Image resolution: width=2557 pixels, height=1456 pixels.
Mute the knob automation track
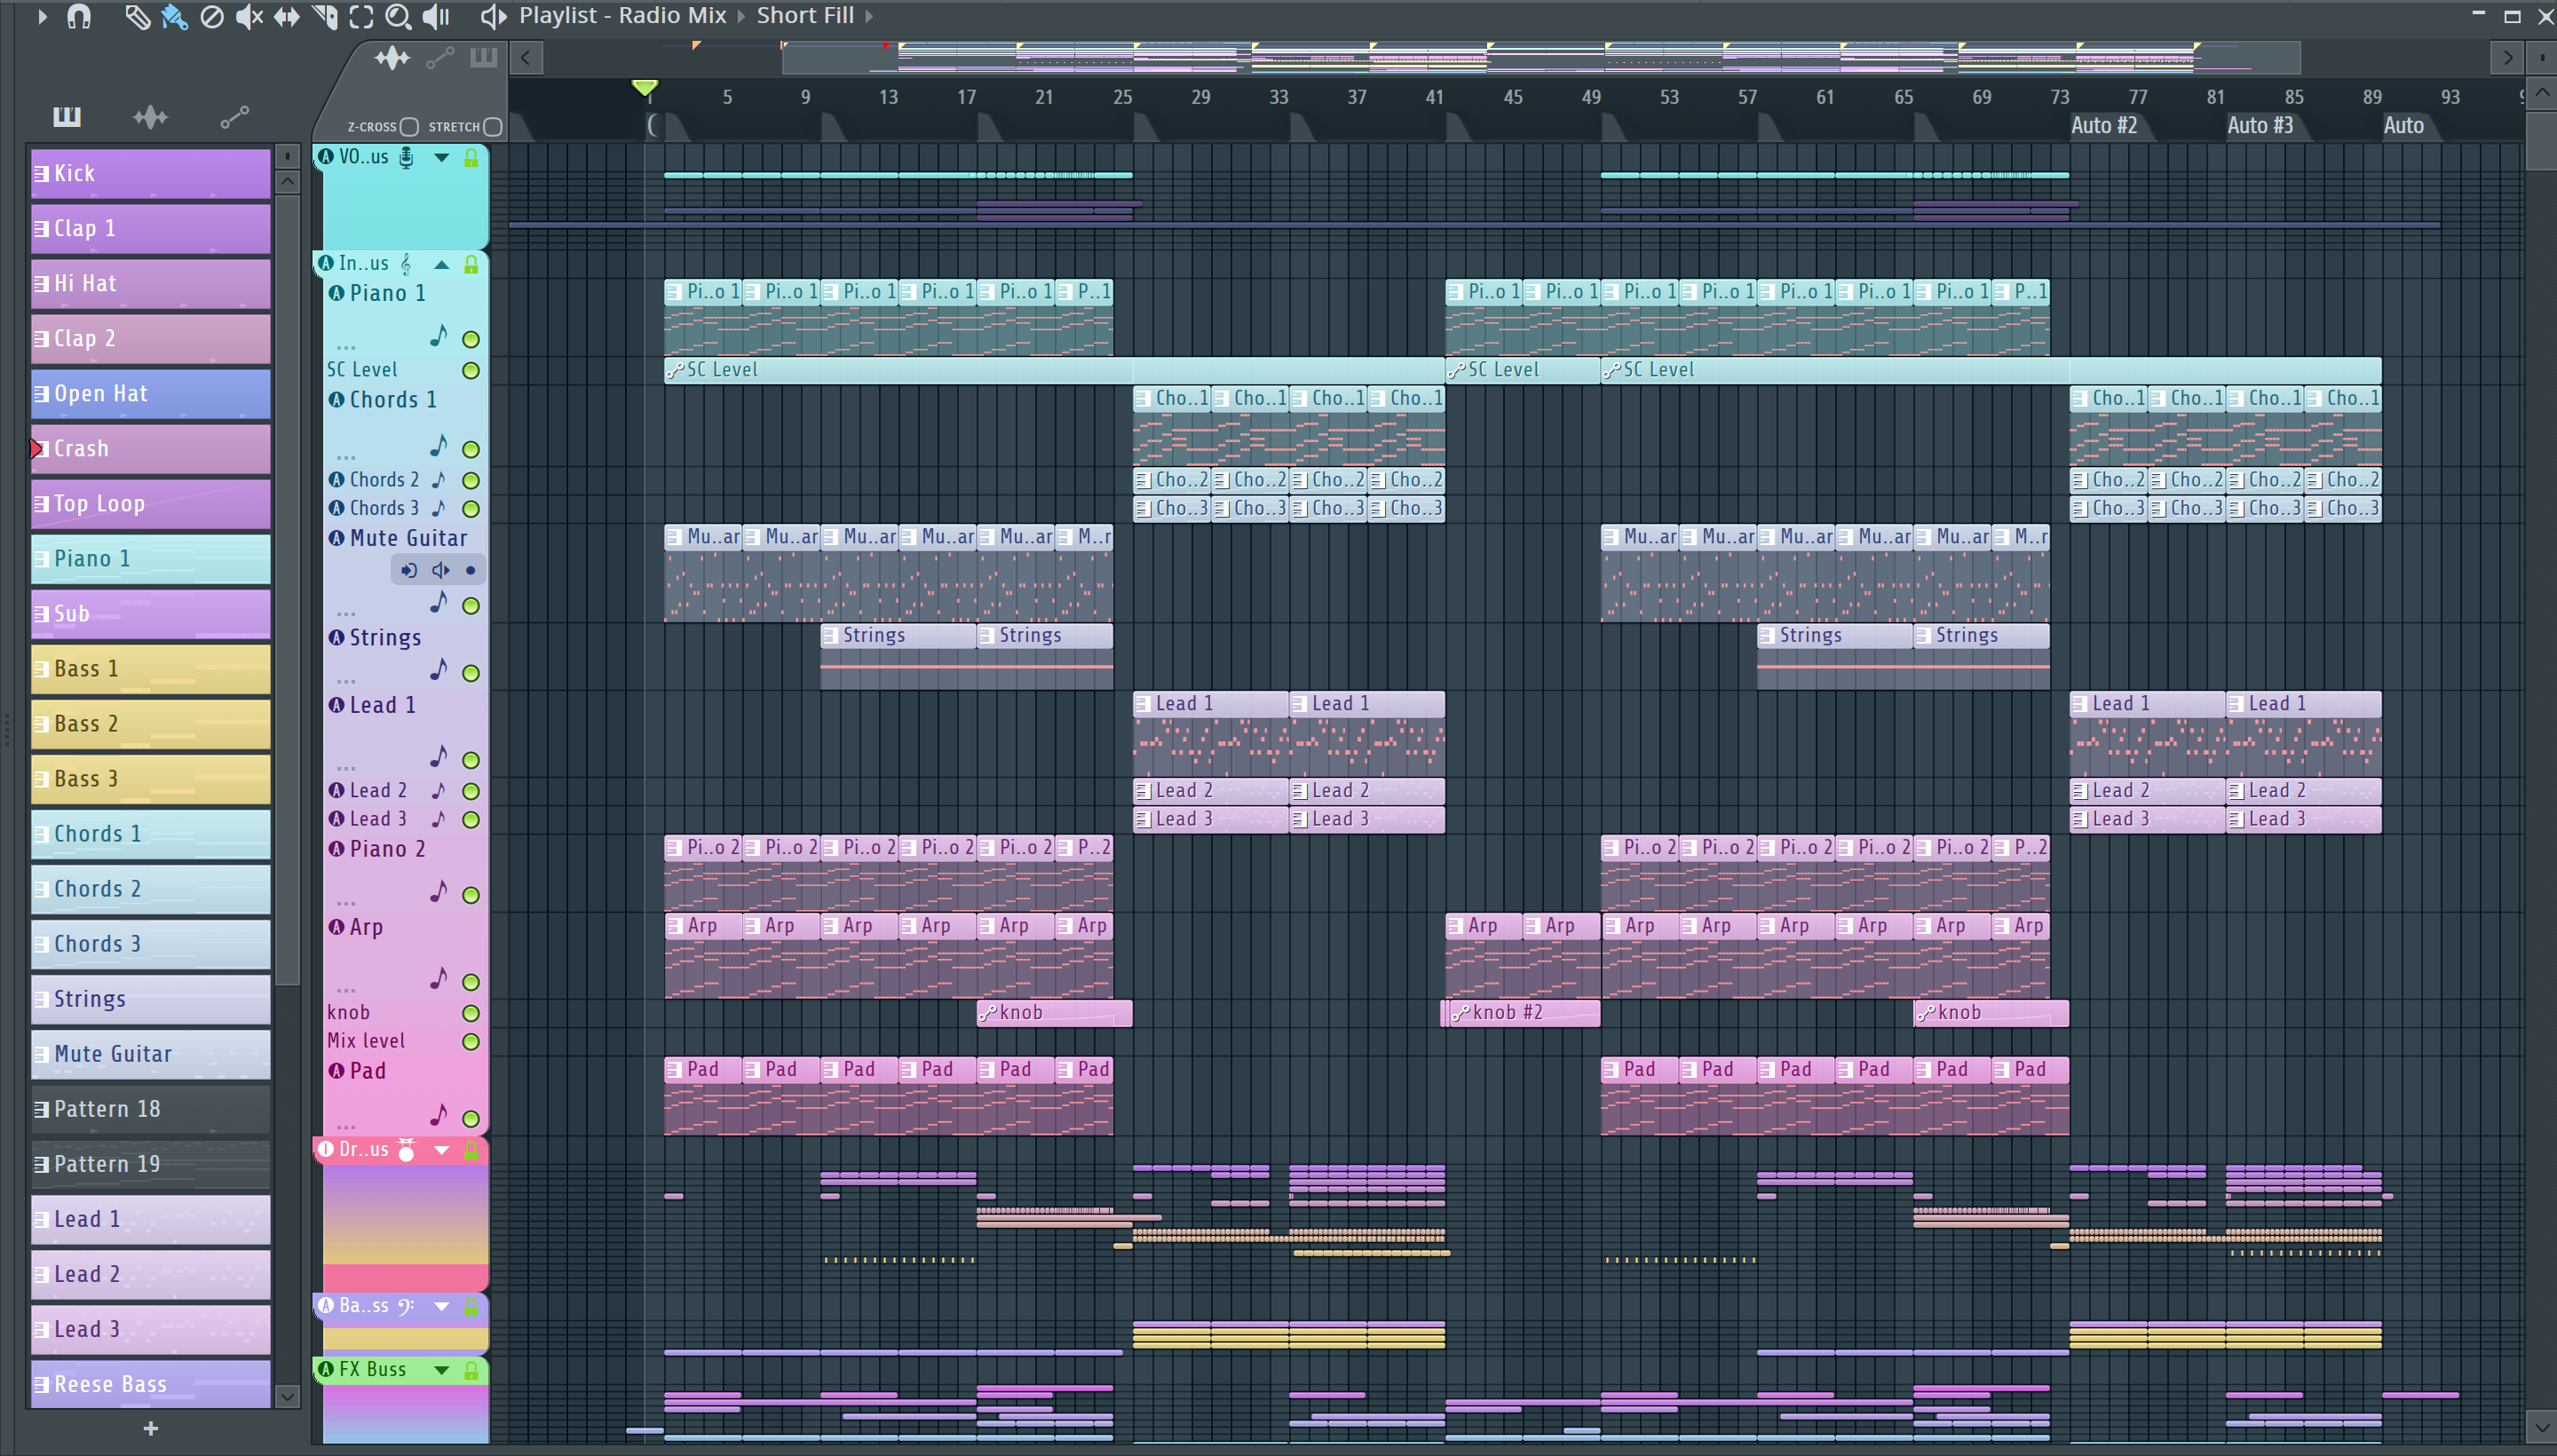pyautogui.click(x=471, y=1013)
